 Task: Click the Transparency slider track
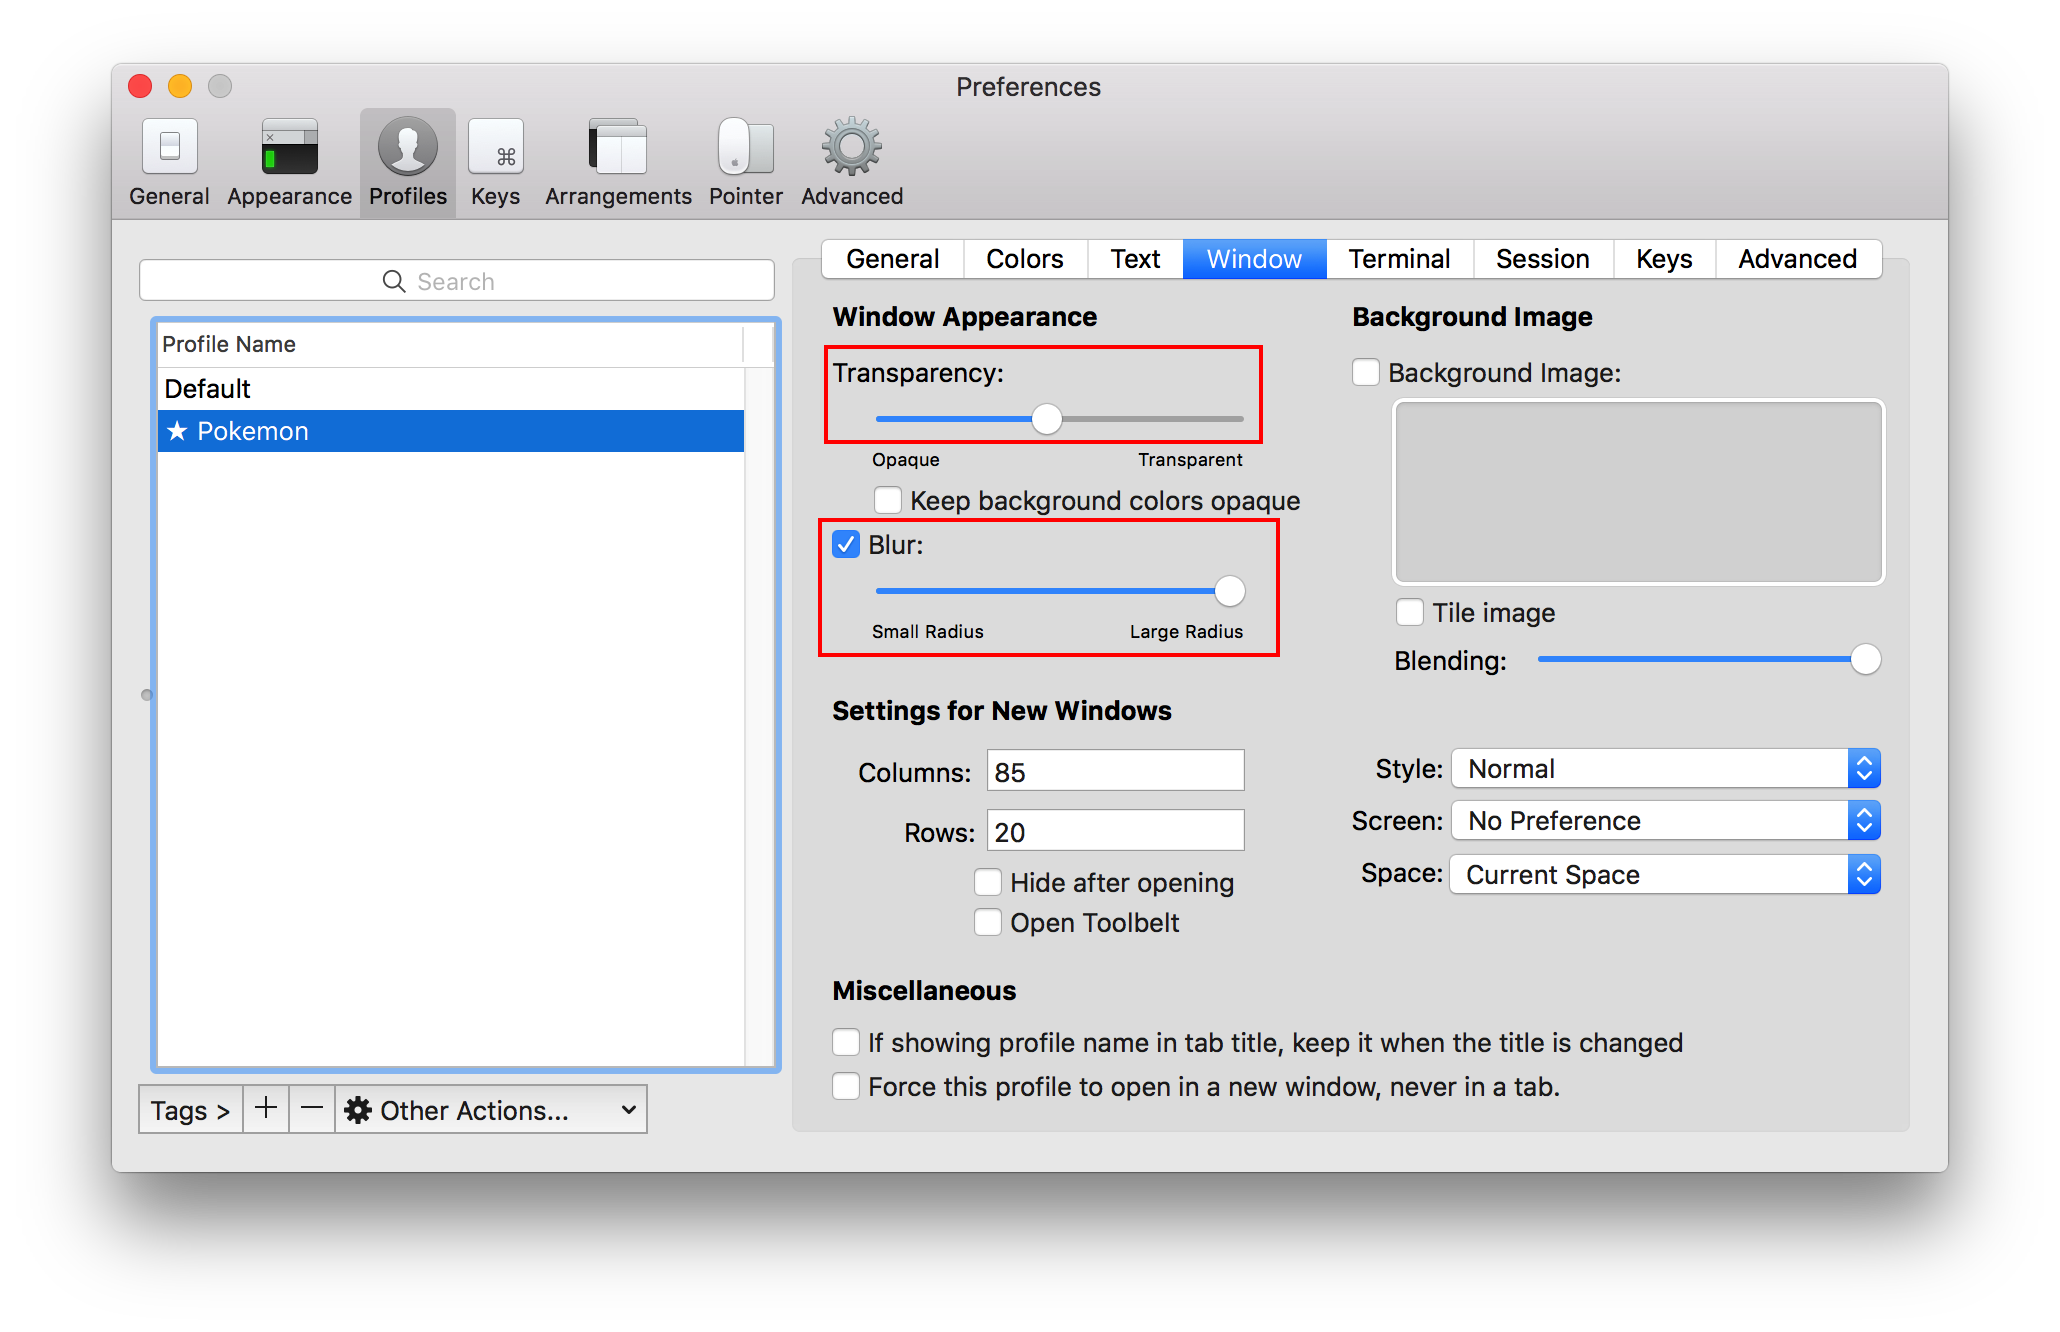(1150, 419)
